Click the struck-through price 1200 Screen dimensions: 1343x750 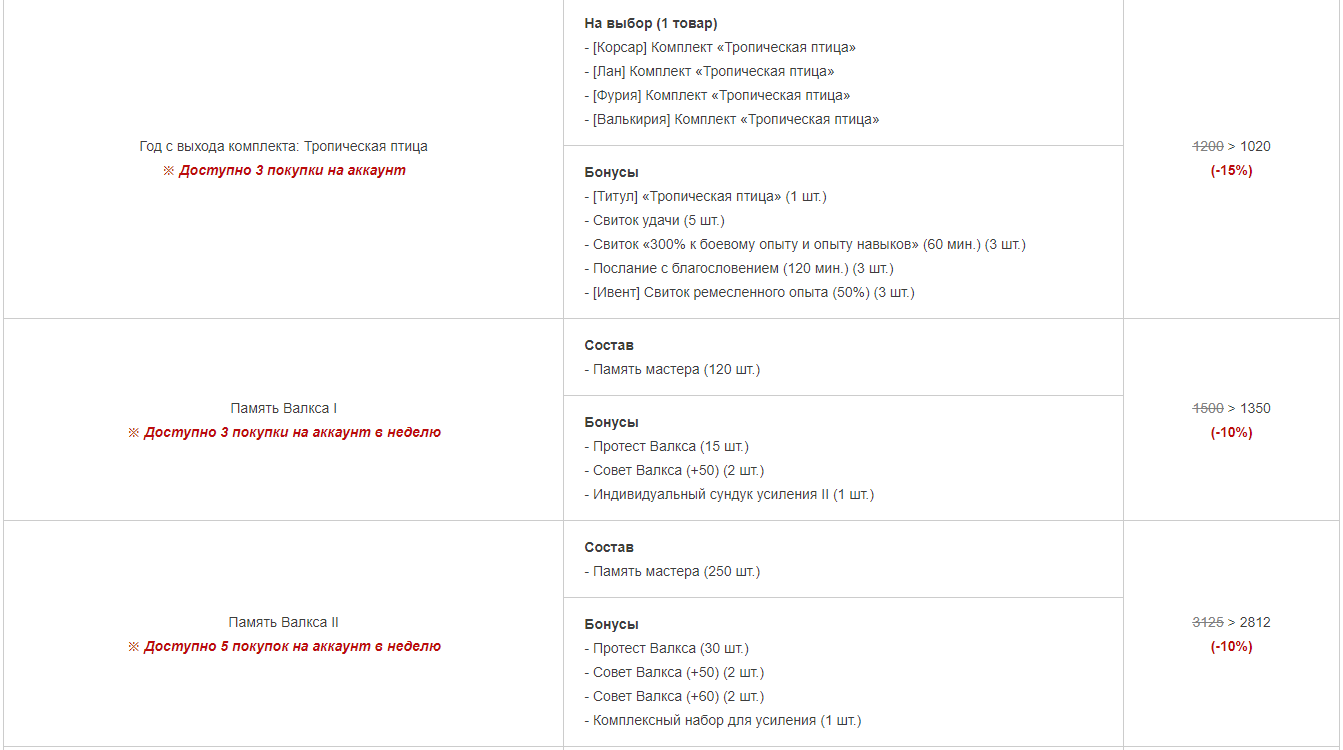point(1208,146)
